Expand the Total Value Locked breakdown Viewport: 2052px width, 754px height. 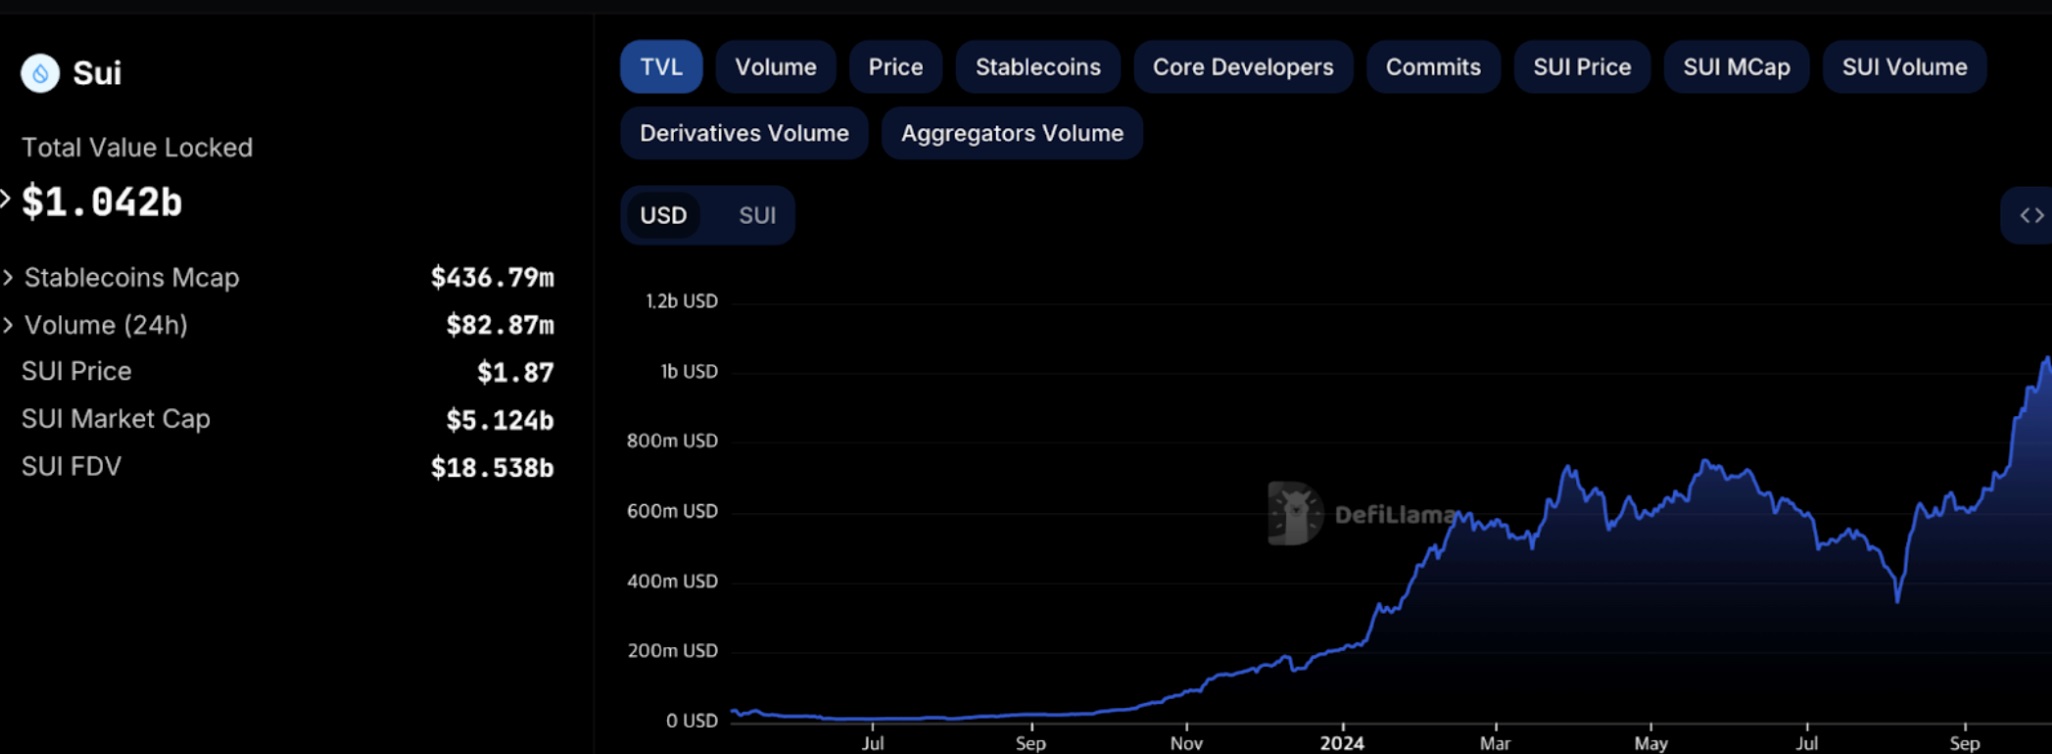click(x=6, y=199)
